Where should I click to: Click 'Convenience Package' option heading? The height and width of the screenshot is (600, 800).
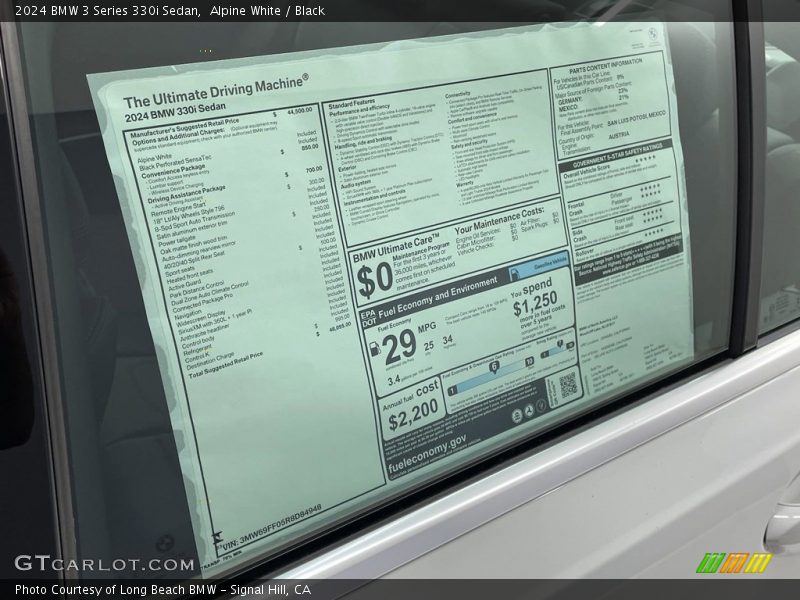[x=173, y=171]
